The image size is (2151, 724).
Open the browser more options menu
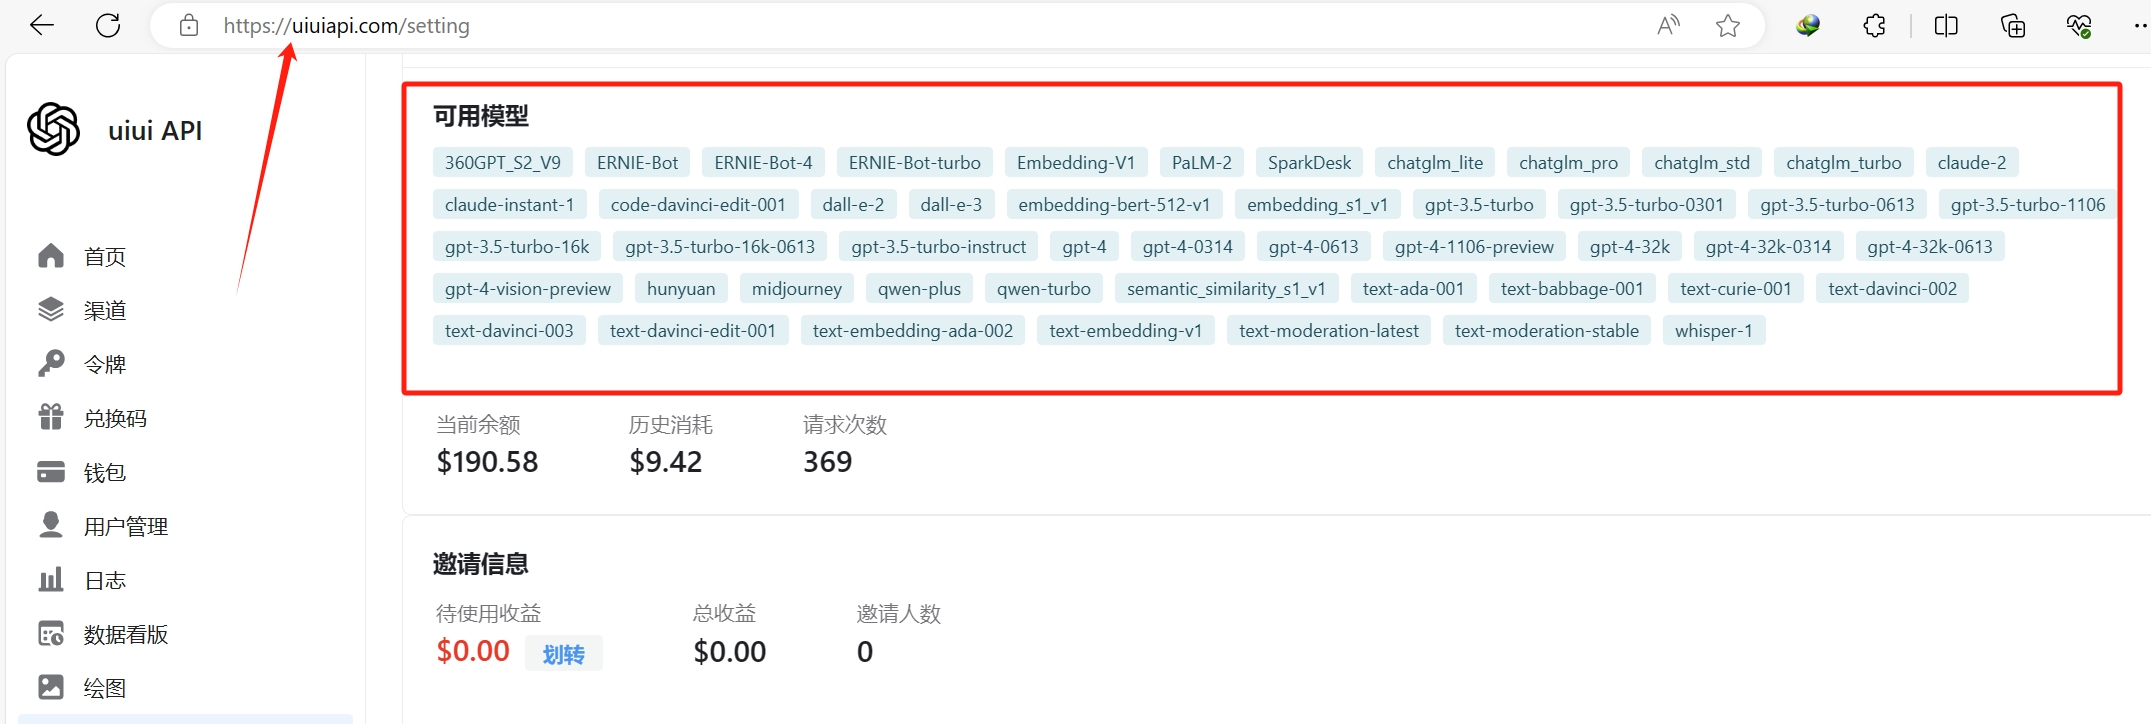[x=2139, y=26]
